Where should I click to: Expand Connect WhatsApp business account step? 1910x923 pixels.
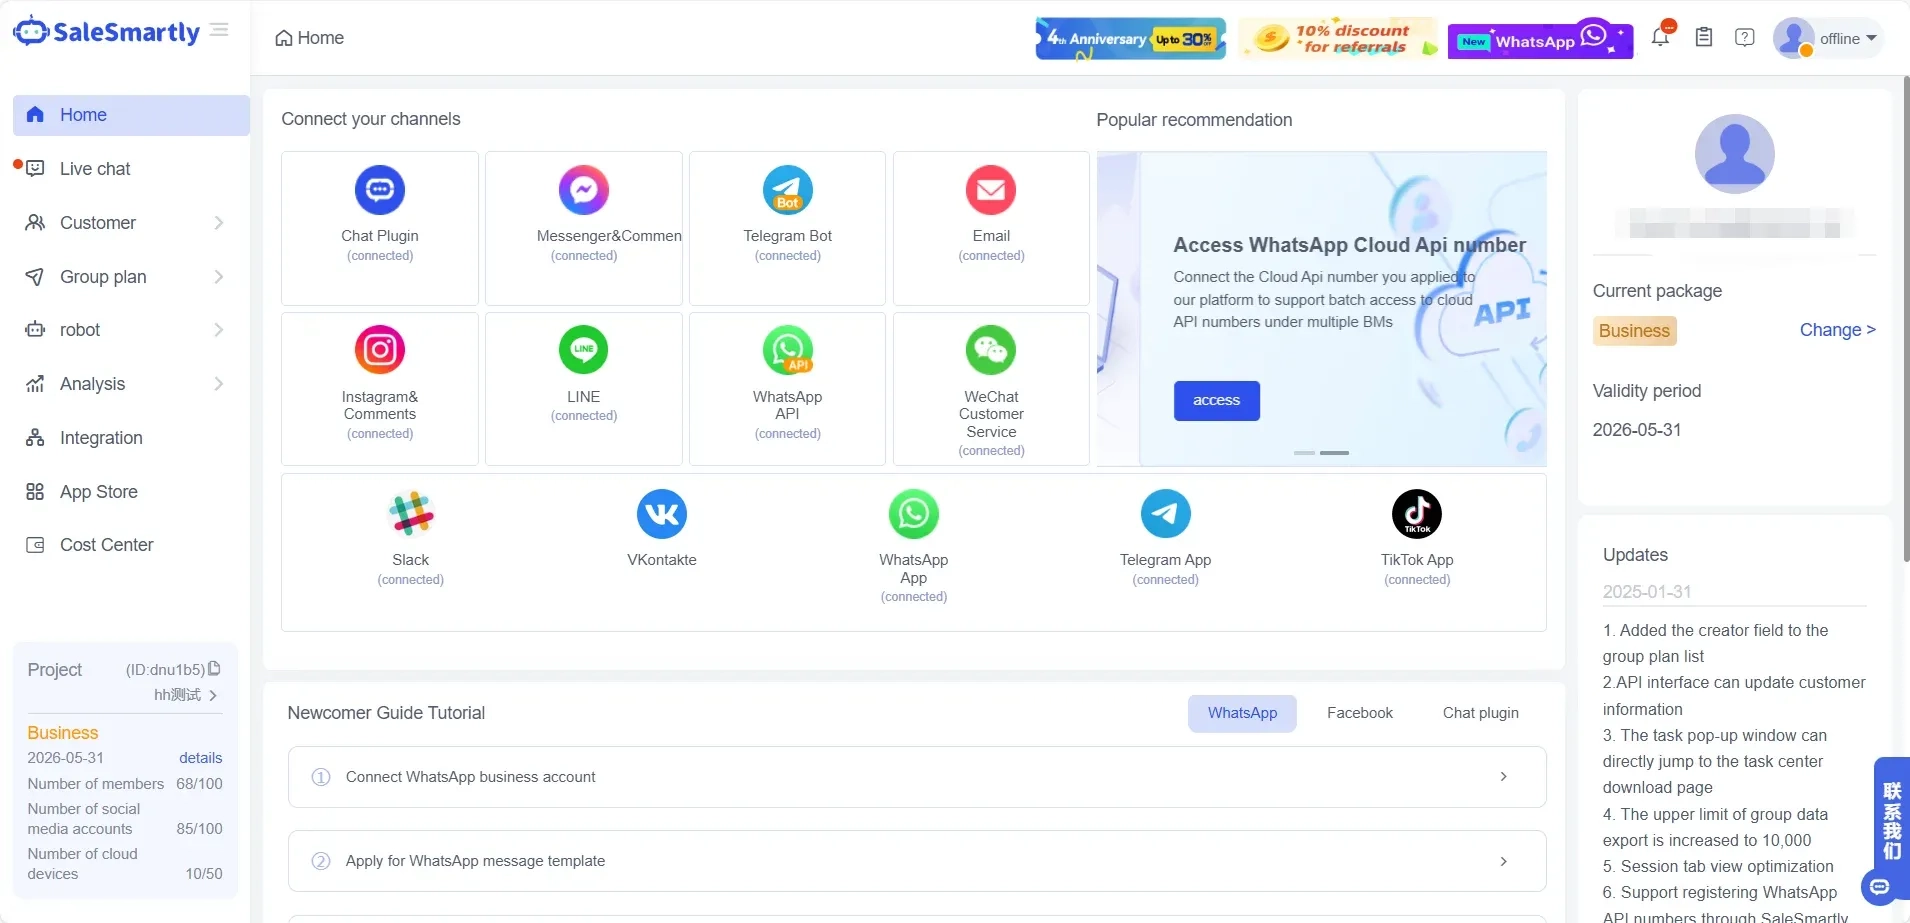coord(917,777)
